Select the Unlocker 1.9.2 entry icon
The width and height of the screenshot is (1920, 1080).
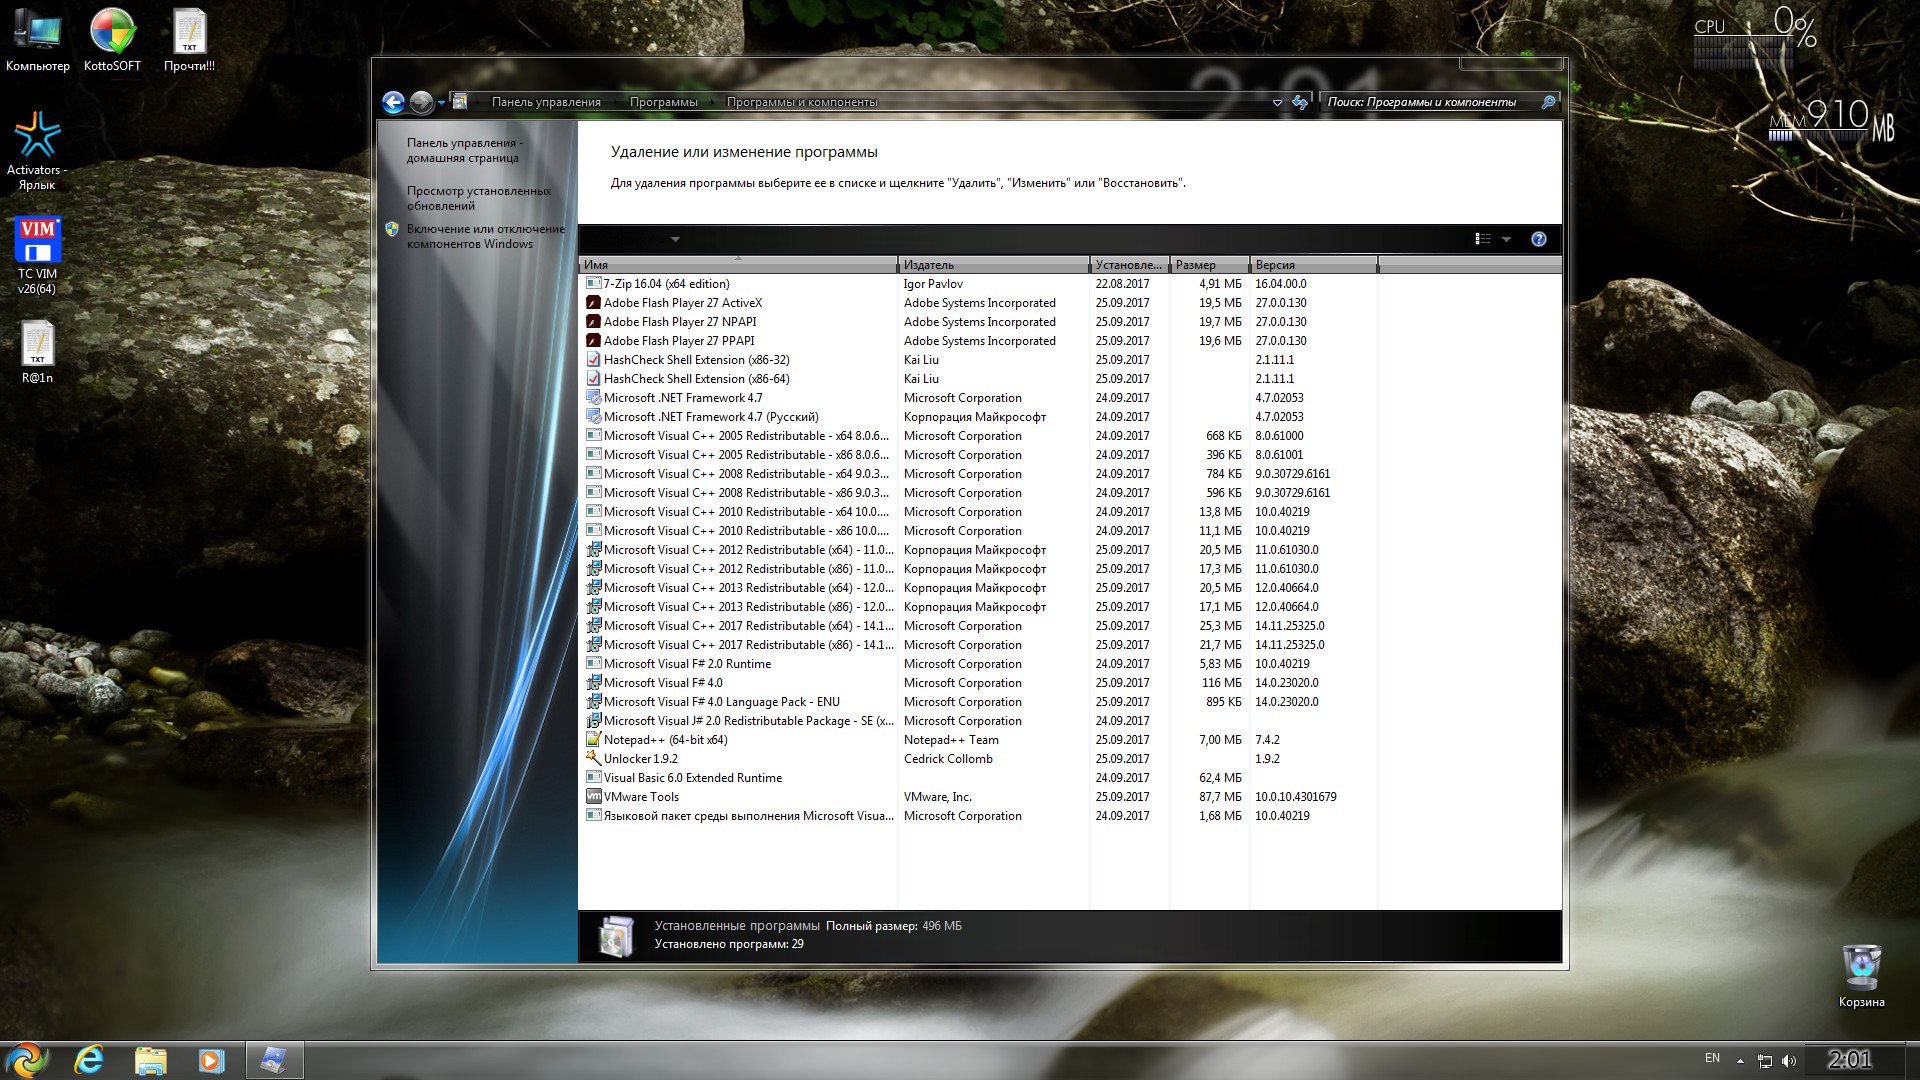(593, 759)
